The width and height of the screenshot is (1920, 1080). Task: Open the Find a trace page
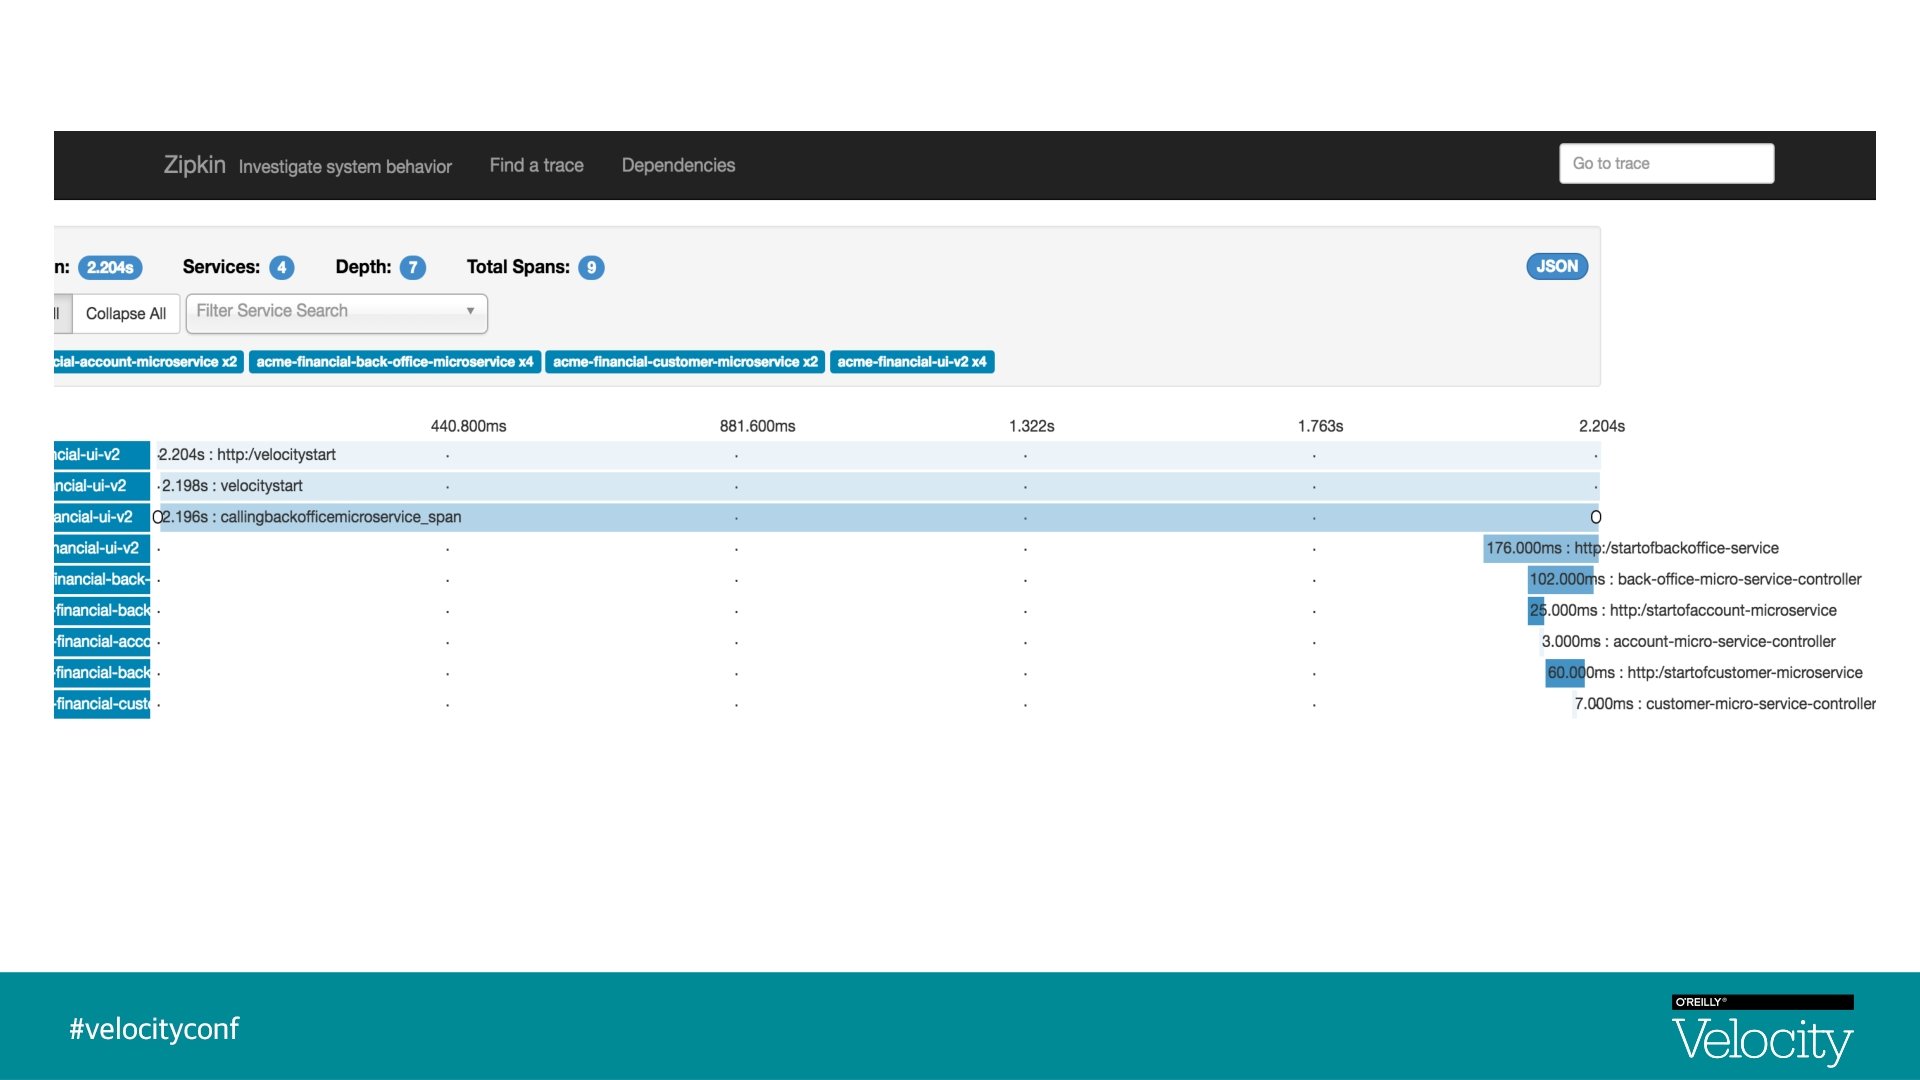[536, 165]
